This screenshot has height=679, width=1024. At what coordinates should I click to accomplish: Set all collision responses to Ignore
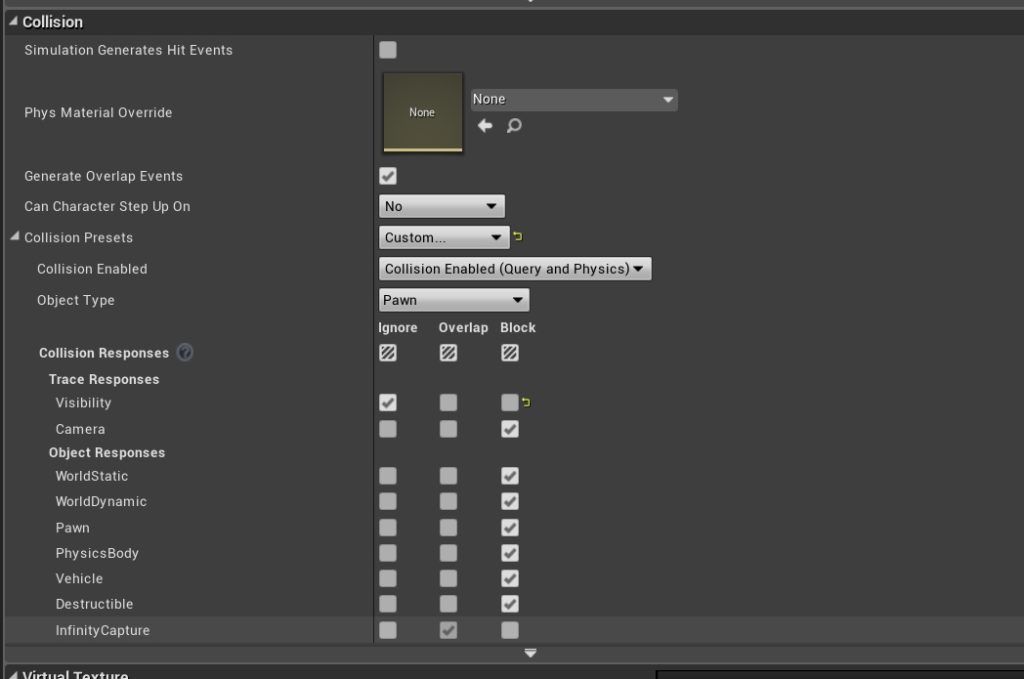[x=388, y=353]
